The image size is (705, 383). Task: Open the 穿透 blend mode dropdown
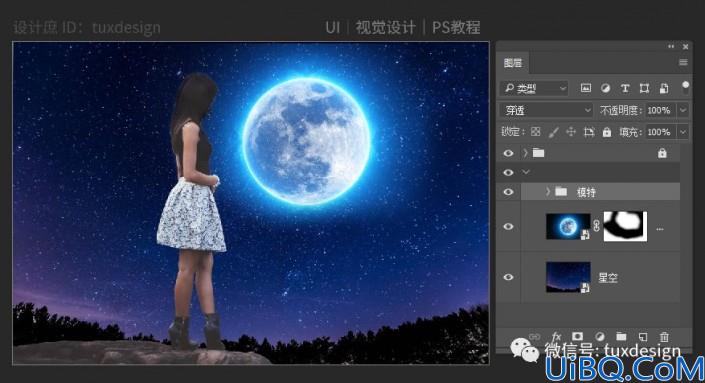[x=546, y=110]
